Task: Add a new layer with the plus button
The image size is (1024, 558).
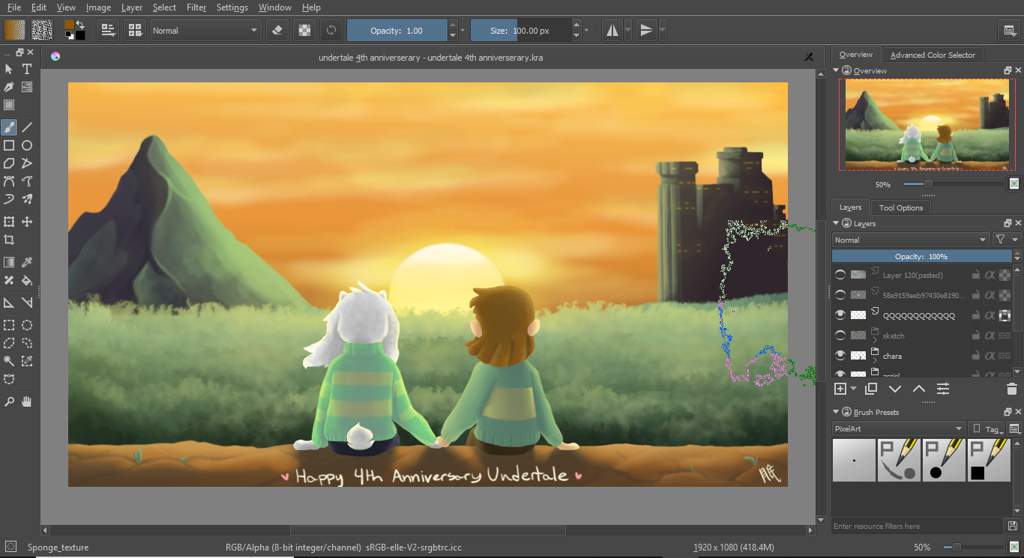Action: pos(840,389)
